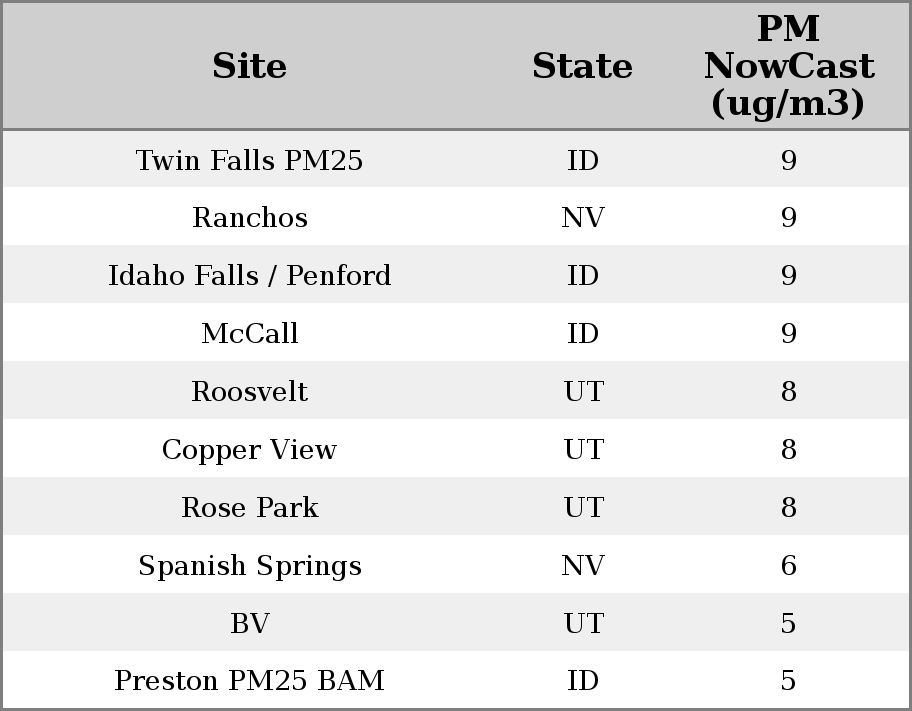Select the McCall site cell
This screenshot has height=711, width=912.
tap(249, 334)
